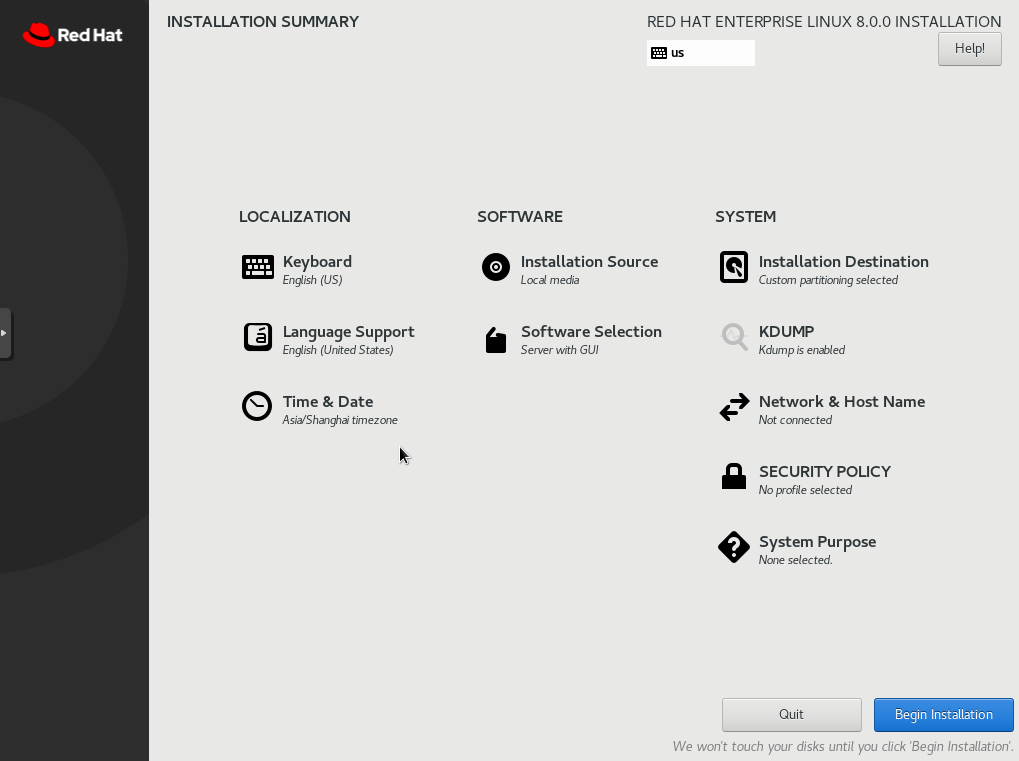Click the 'We won't touch your disks' notice
Image resolution: width=1019 pixels, height=761 pixels.
pyautogui.click(x=842, y=747)
